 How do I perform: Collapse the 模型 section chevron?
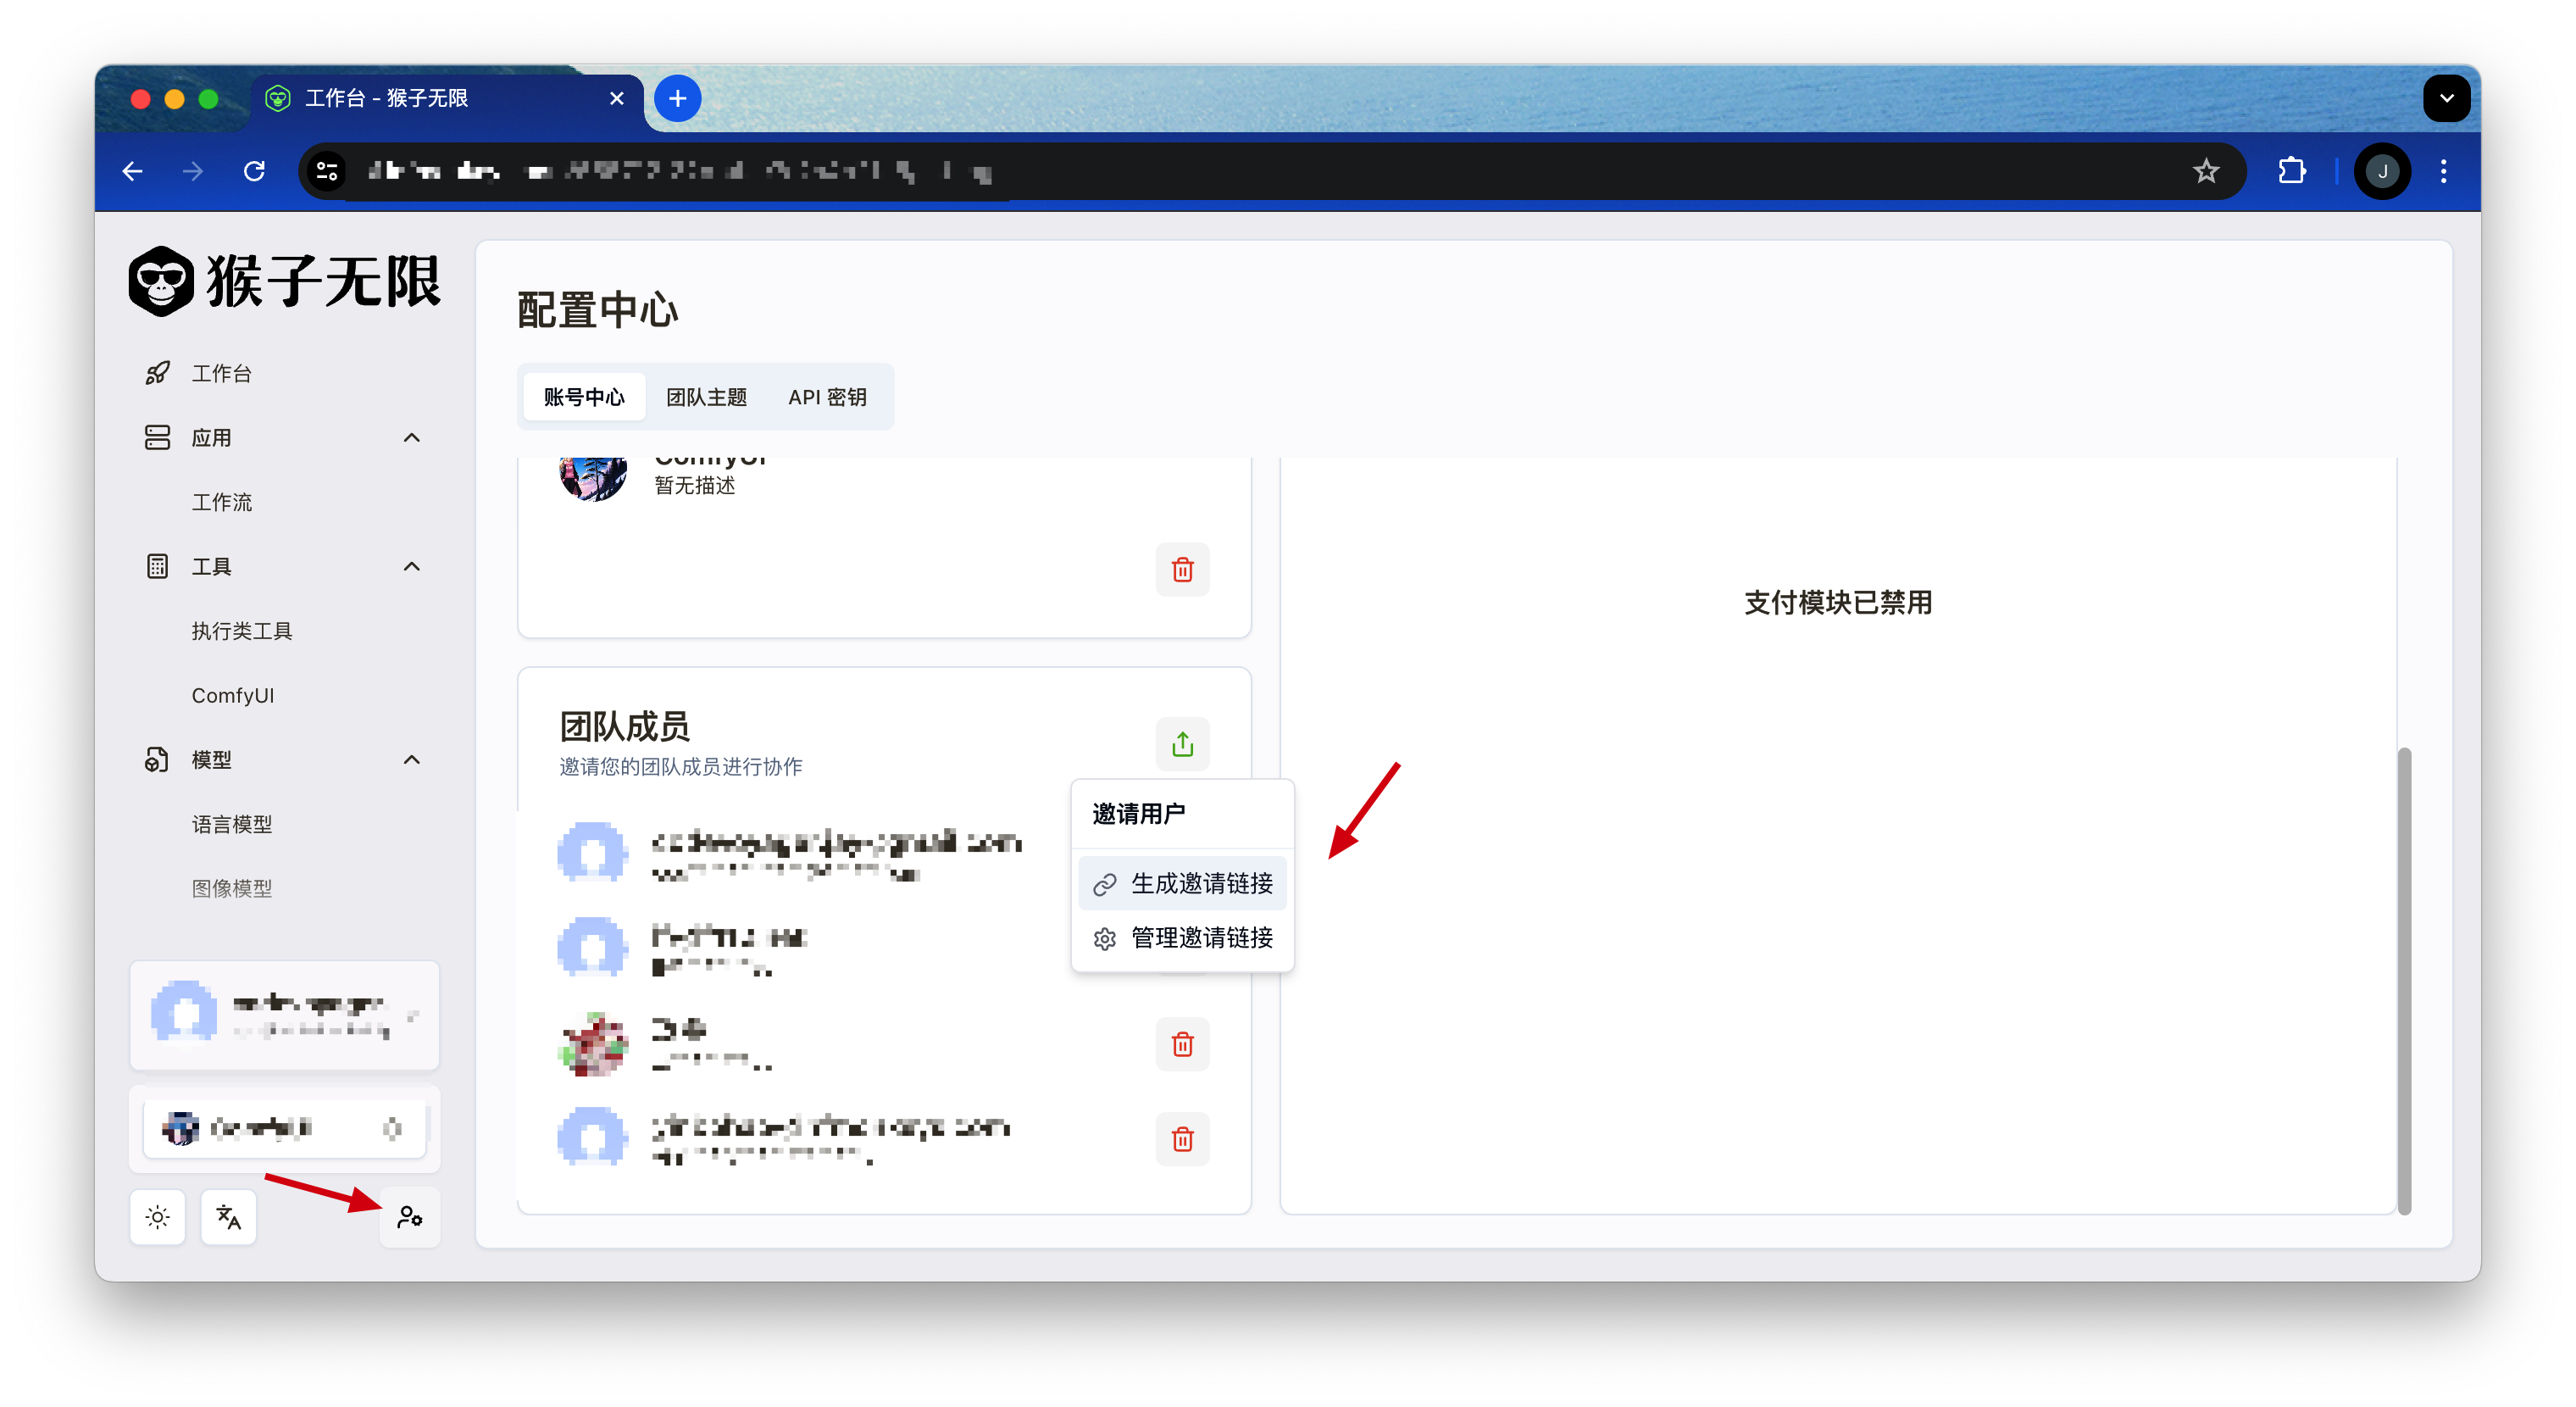411,759
